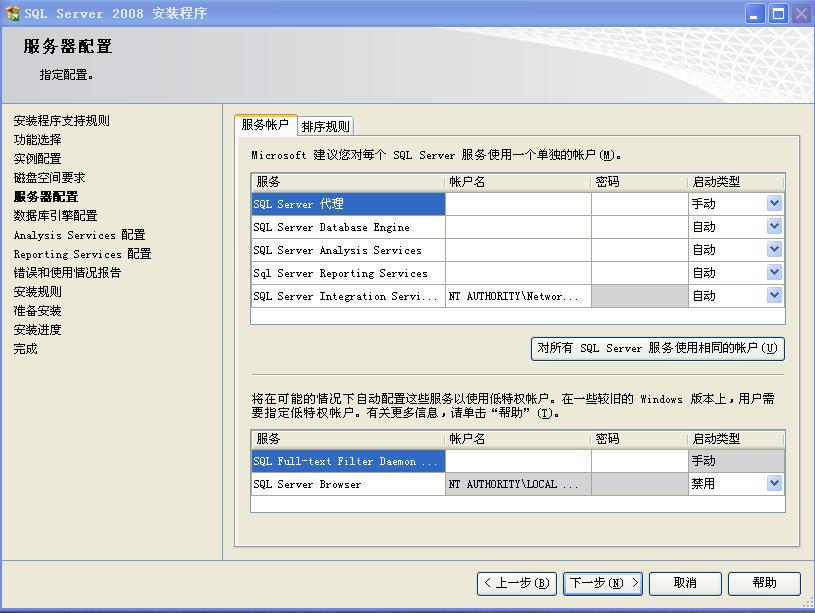Switch to the 服务帐户 tab

click(x=267, y=125)
